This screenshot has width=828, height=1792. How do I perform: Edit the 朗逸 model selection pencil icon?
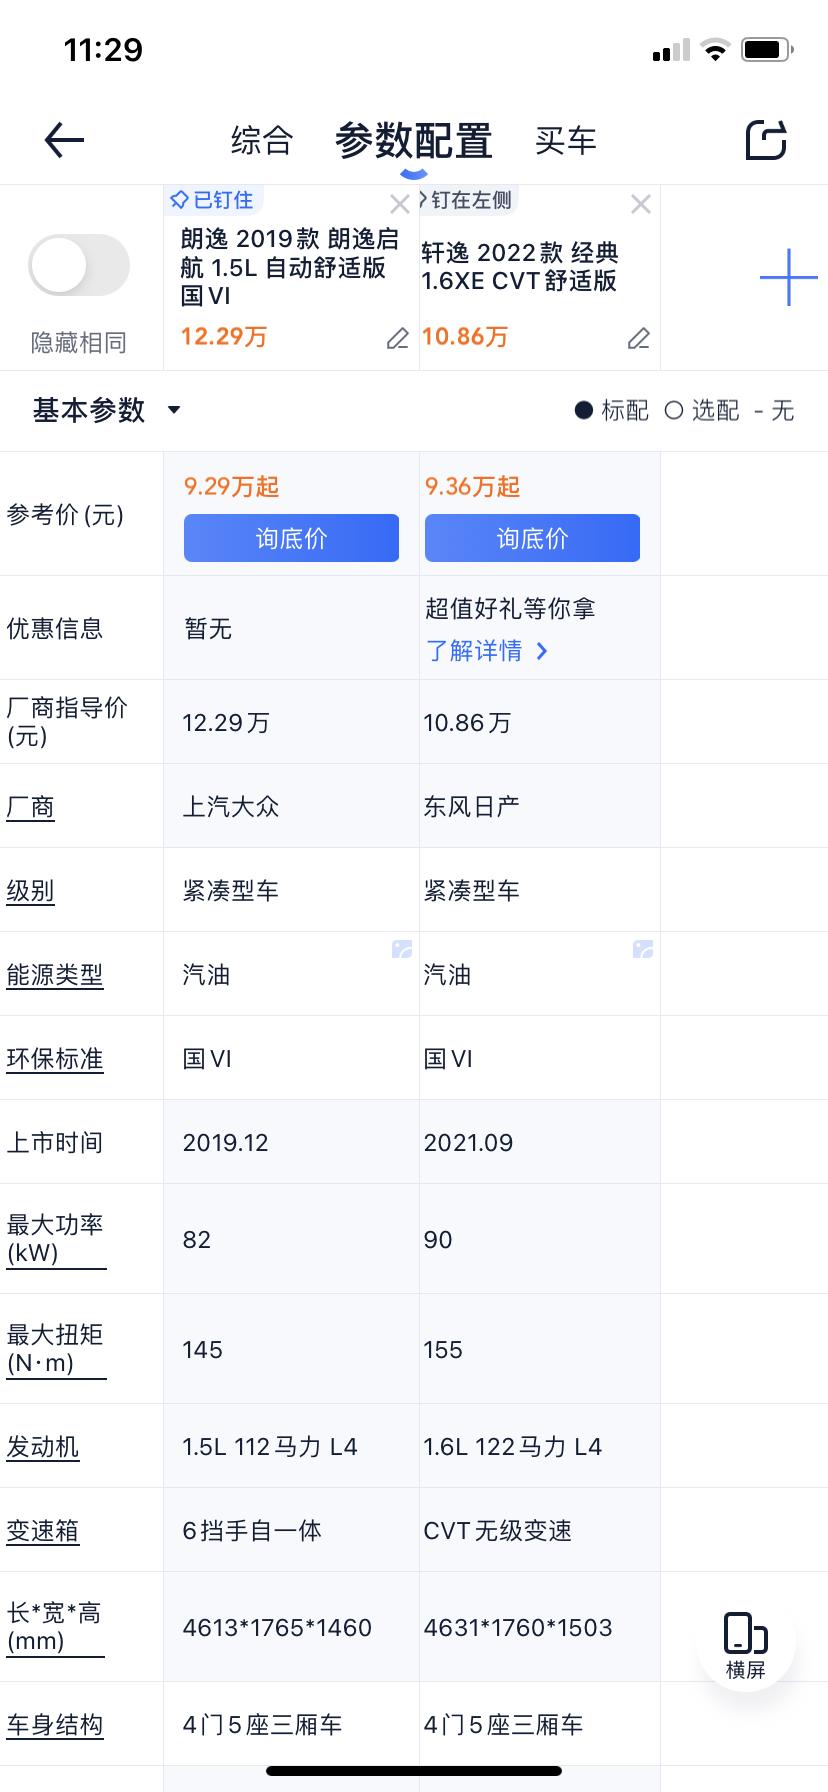coord(398,339)
